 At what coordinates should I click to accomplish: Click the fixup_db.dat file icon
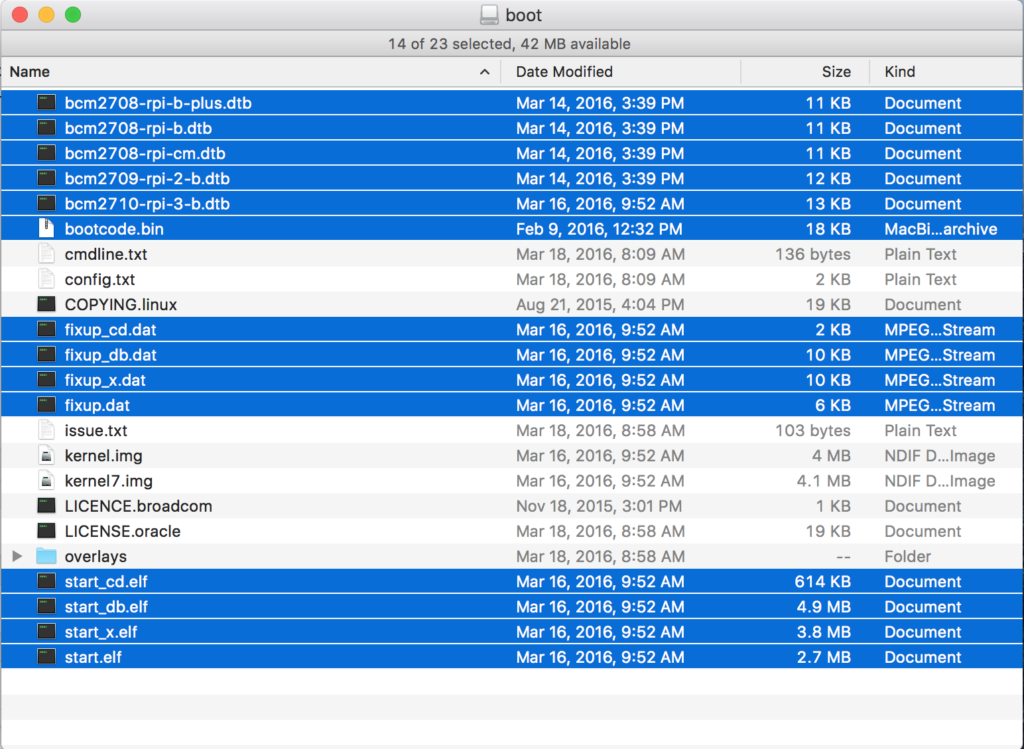pyautogui.click(x=46, y=355)
